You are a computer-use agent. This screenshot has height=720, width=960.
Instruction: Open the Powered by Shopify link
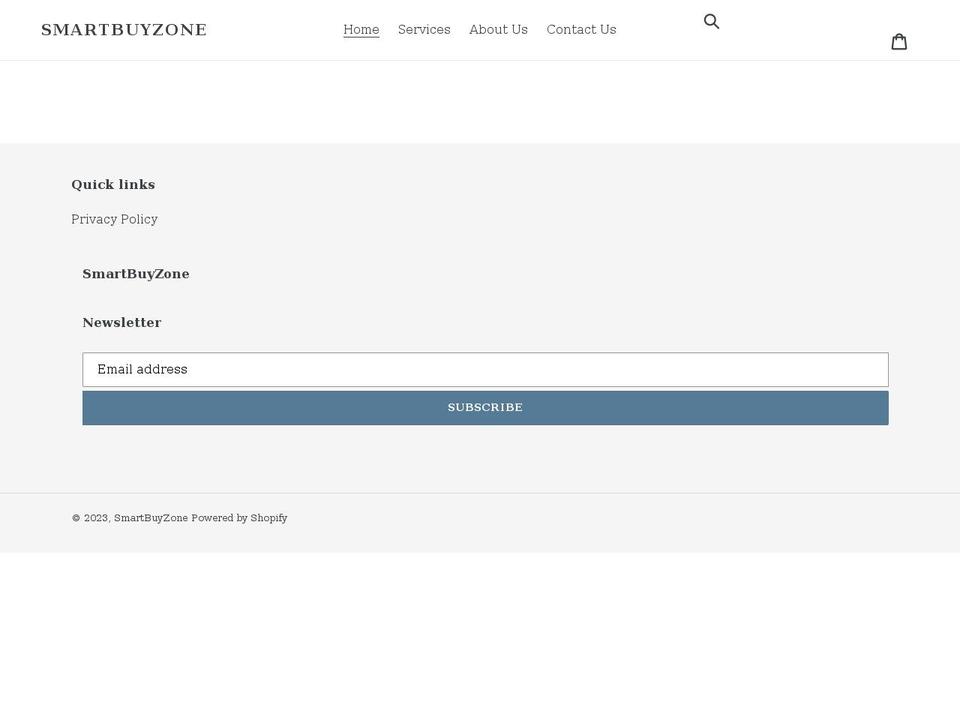[239, 518]
